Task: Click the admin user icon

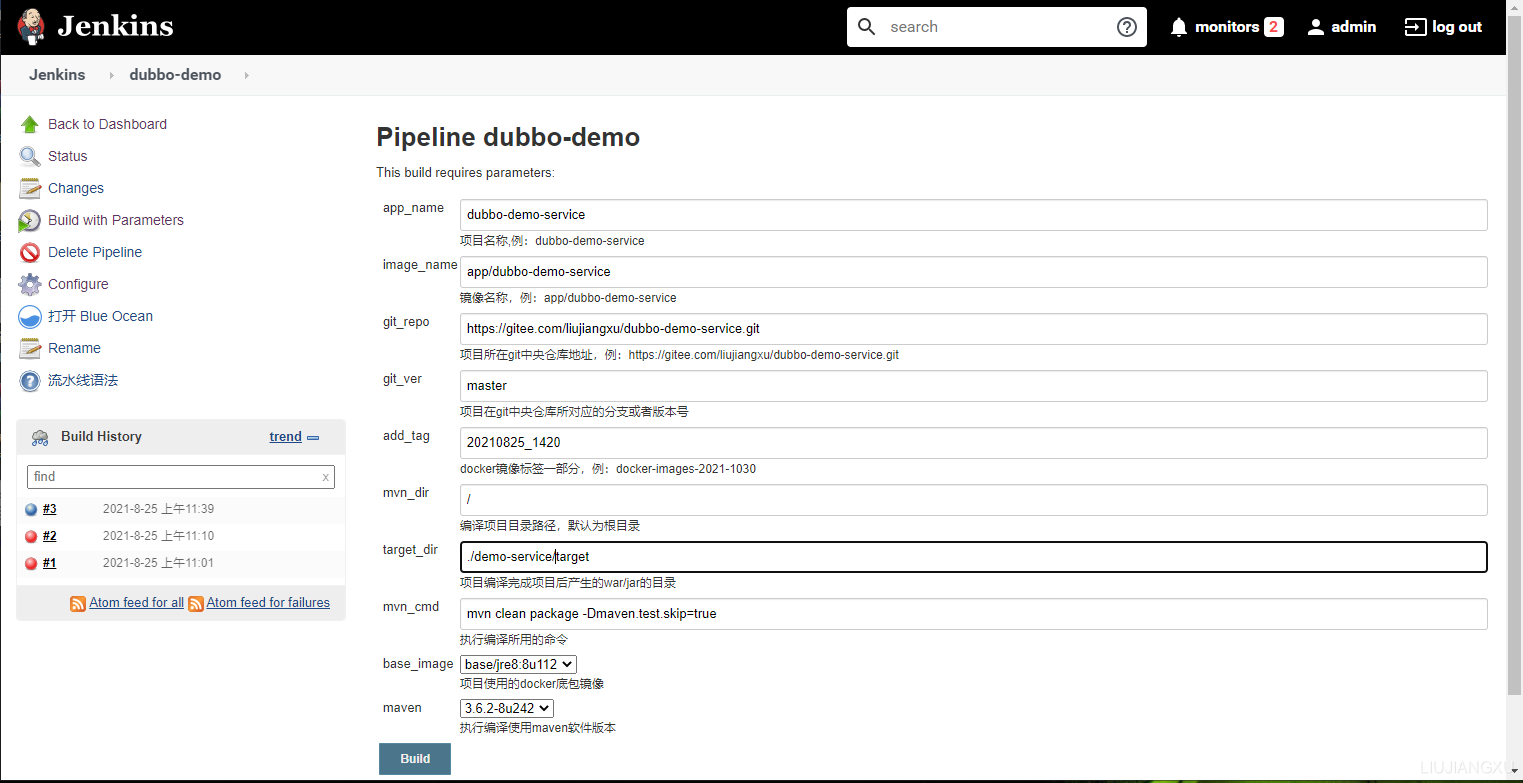Action: (1316, 27)
